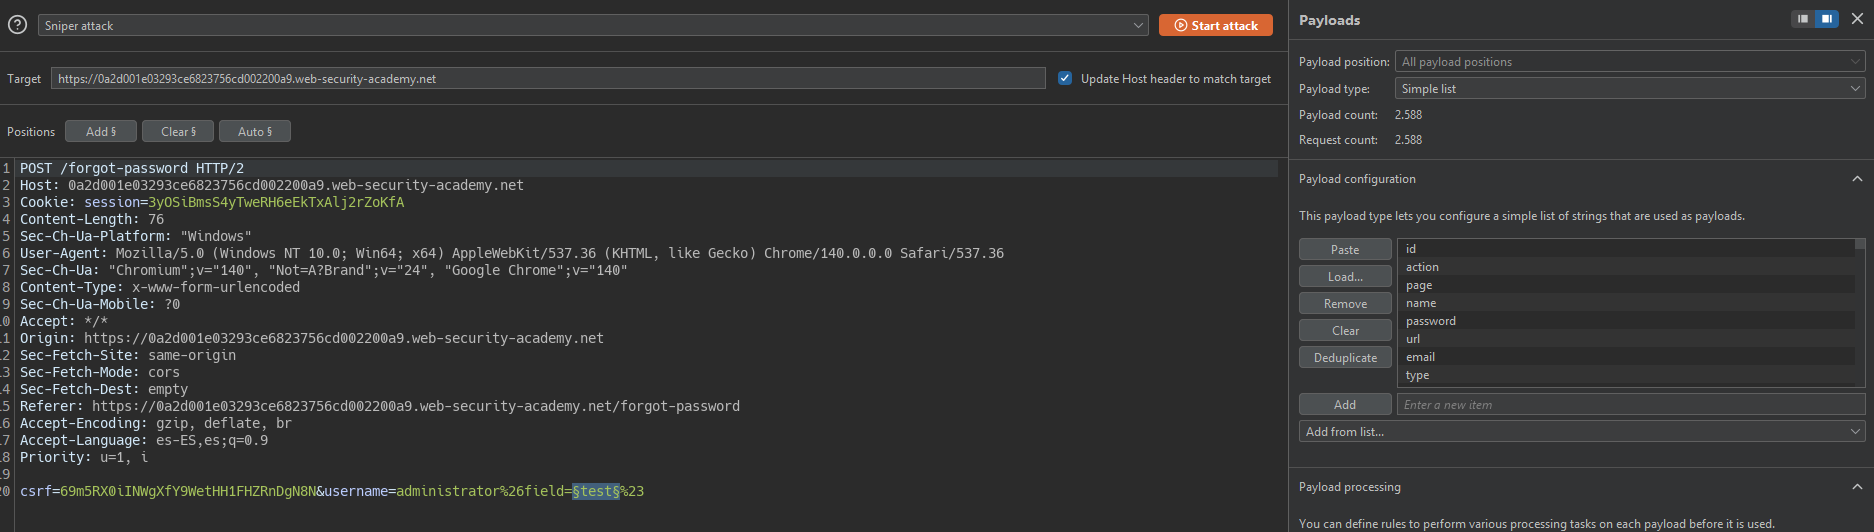1874x532 pixels.
Task: Click Paste in payload configuration
Action: point(1345,249)
